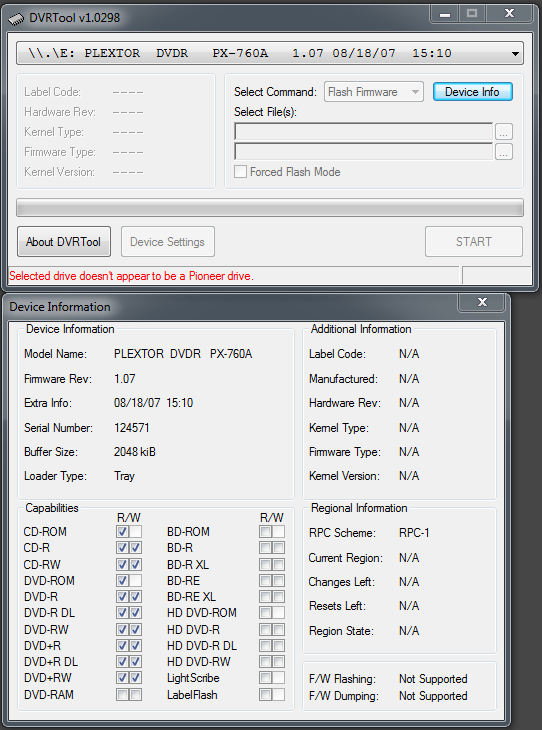Open Device Settings

(x=168, y=242)
